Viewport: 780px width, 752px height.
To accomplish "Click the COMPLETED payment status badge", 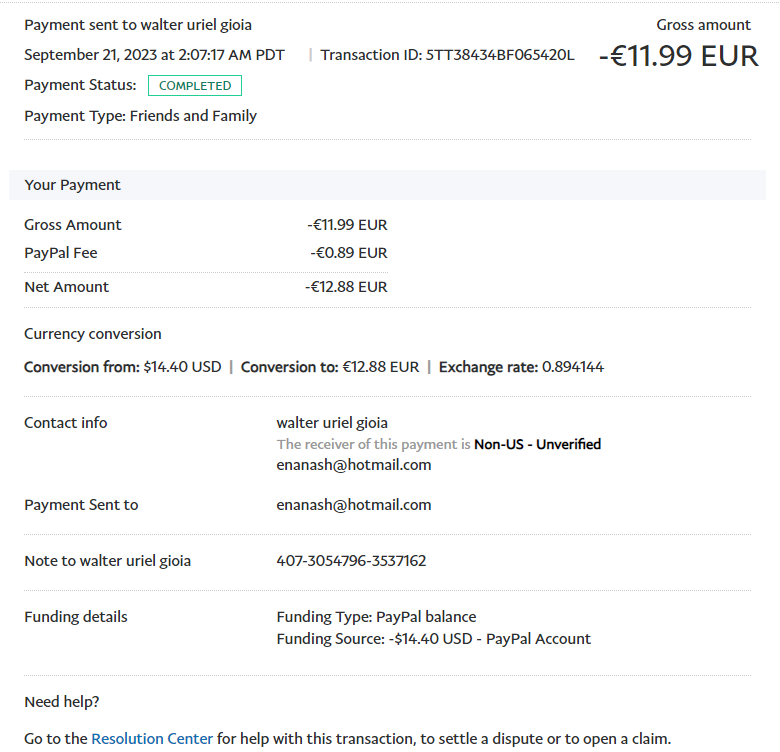I will click(x=195, y=86).
